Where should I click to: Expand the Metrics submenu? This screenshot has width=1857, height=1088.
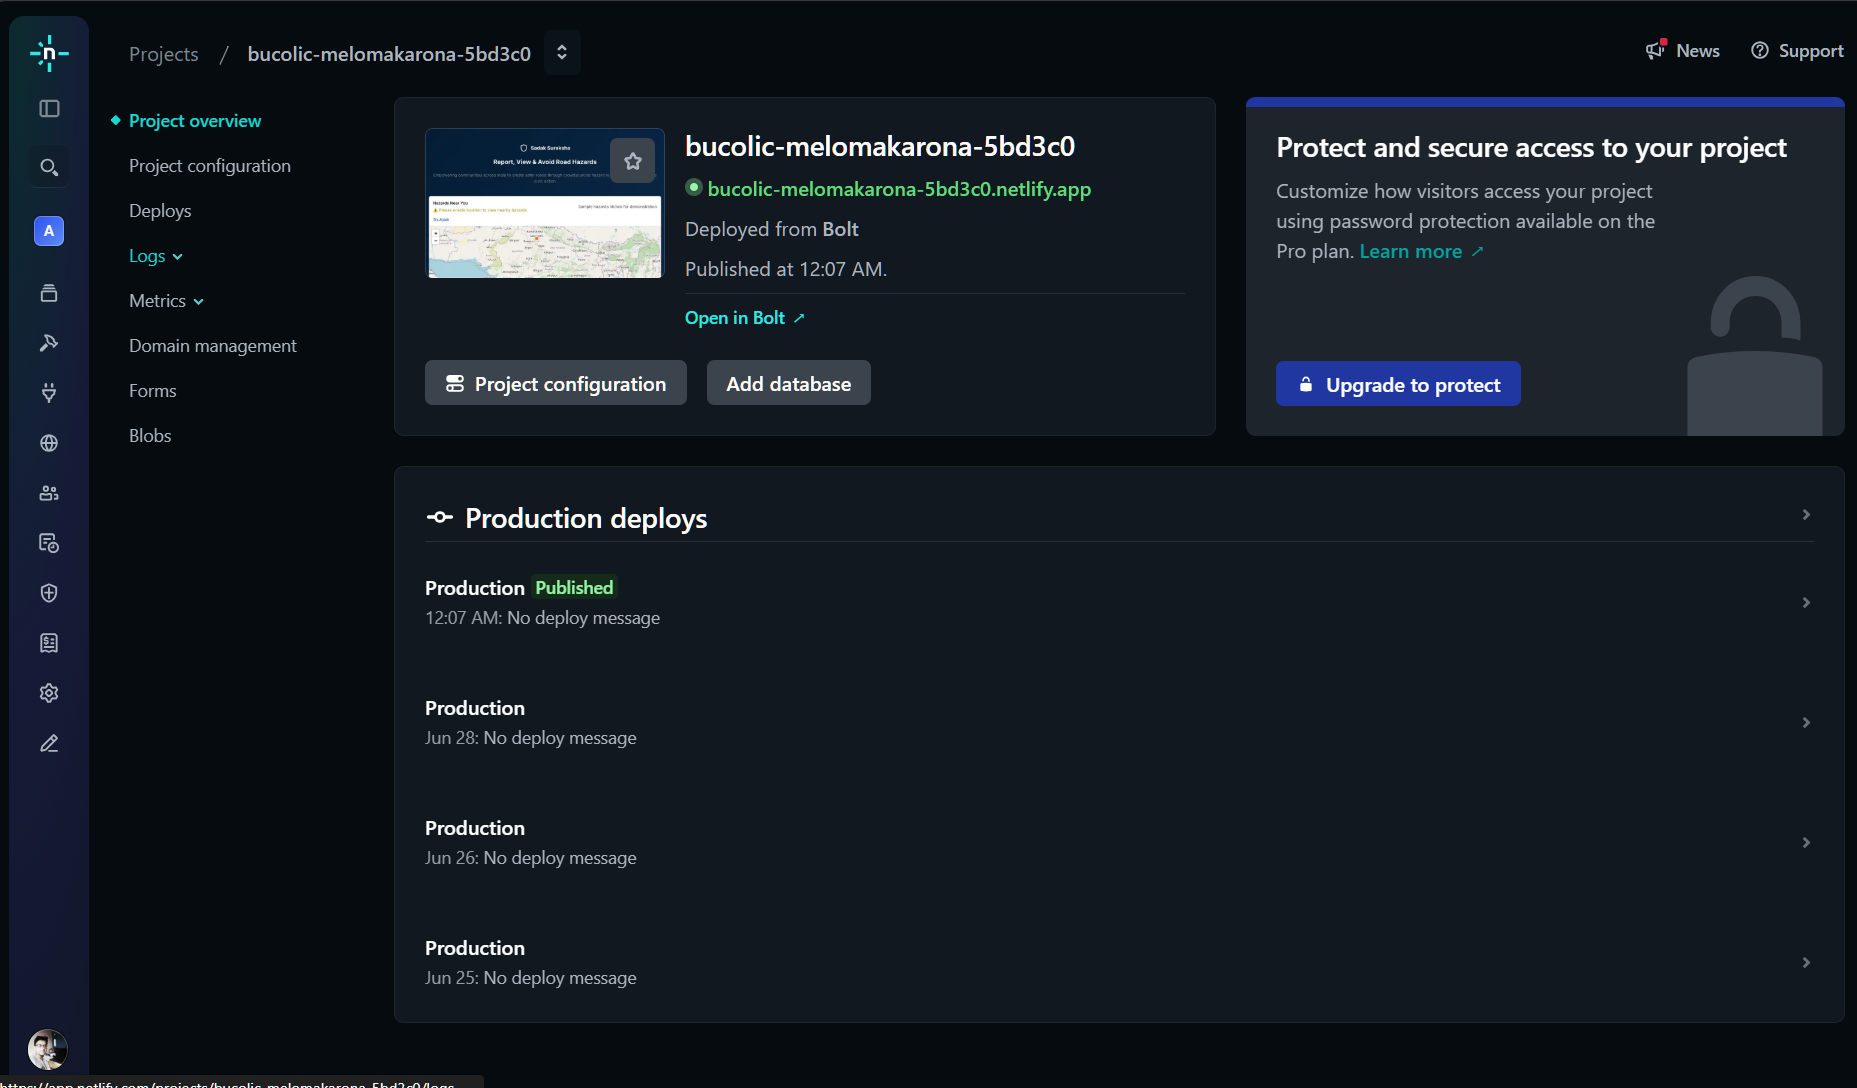[x=166, y=301]
